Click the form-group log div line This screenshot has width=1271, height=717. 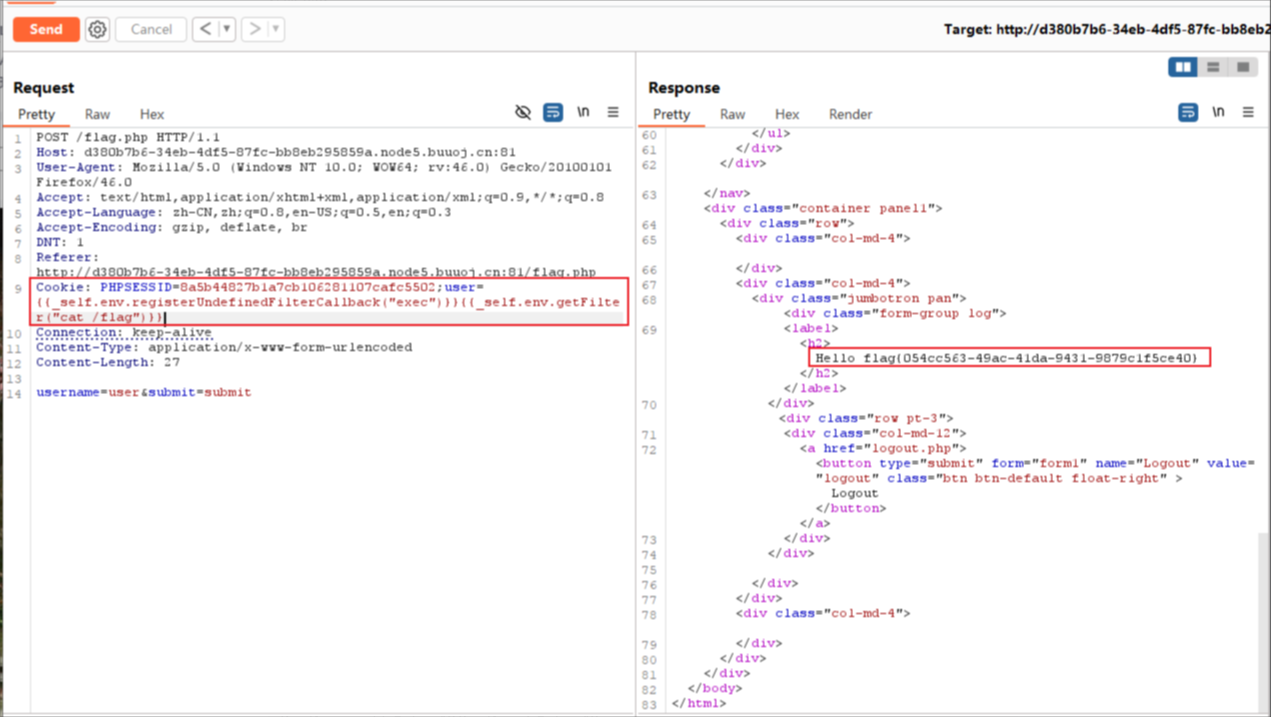click(887, 313)
